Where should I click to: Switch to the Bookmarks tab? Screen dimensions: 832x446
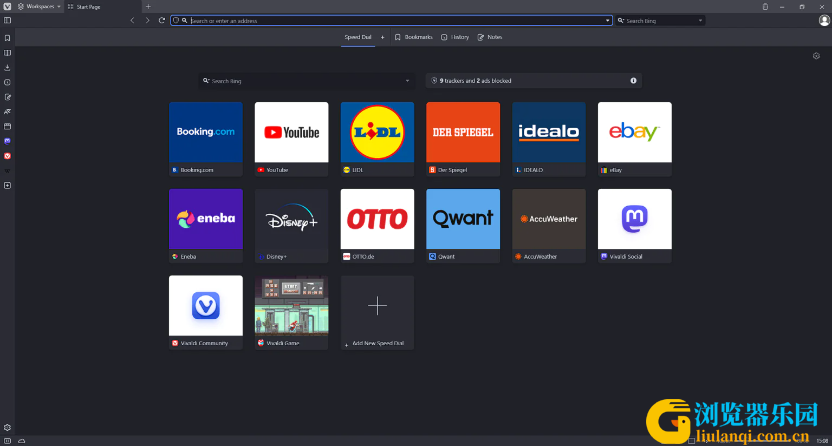413,37
